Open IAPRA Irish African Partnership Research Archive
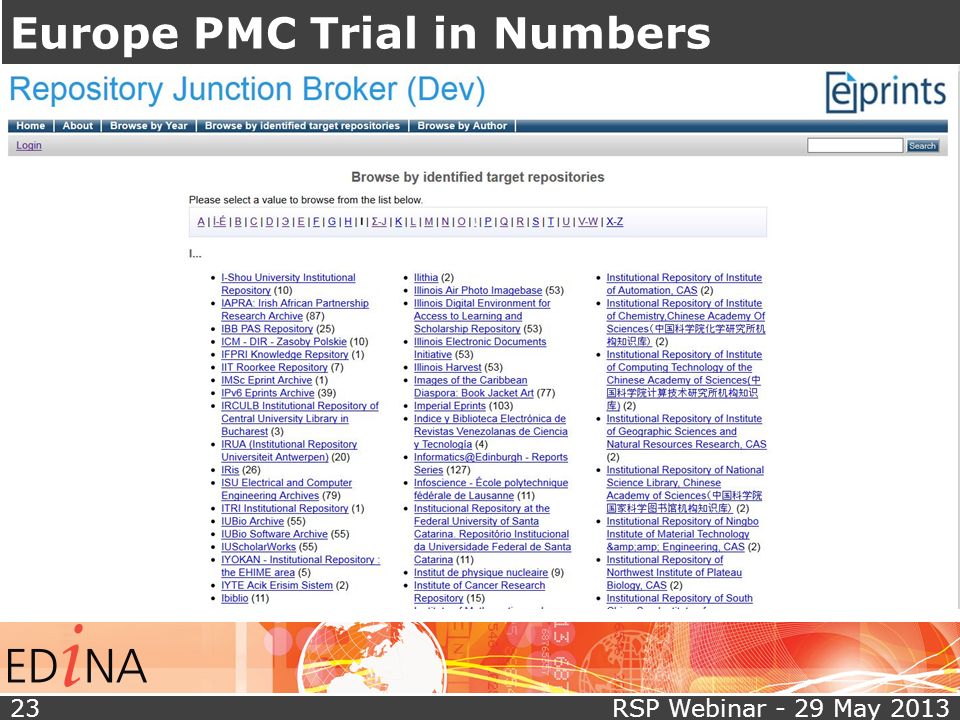 tap(294, 309)
